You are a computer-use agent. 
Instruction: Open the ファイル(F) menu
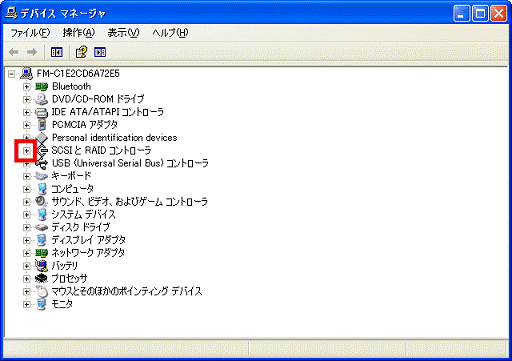click(30, 33)
